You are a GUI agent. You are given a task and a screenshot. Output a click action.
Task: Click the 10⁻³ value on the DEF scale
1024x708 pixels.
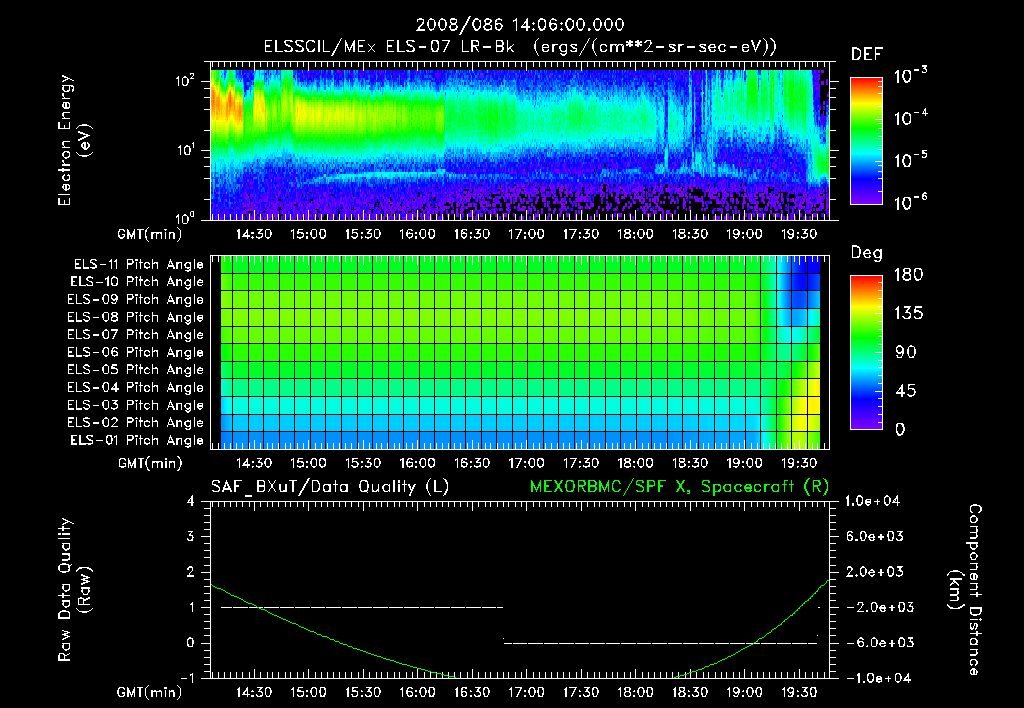pos(910,75)
